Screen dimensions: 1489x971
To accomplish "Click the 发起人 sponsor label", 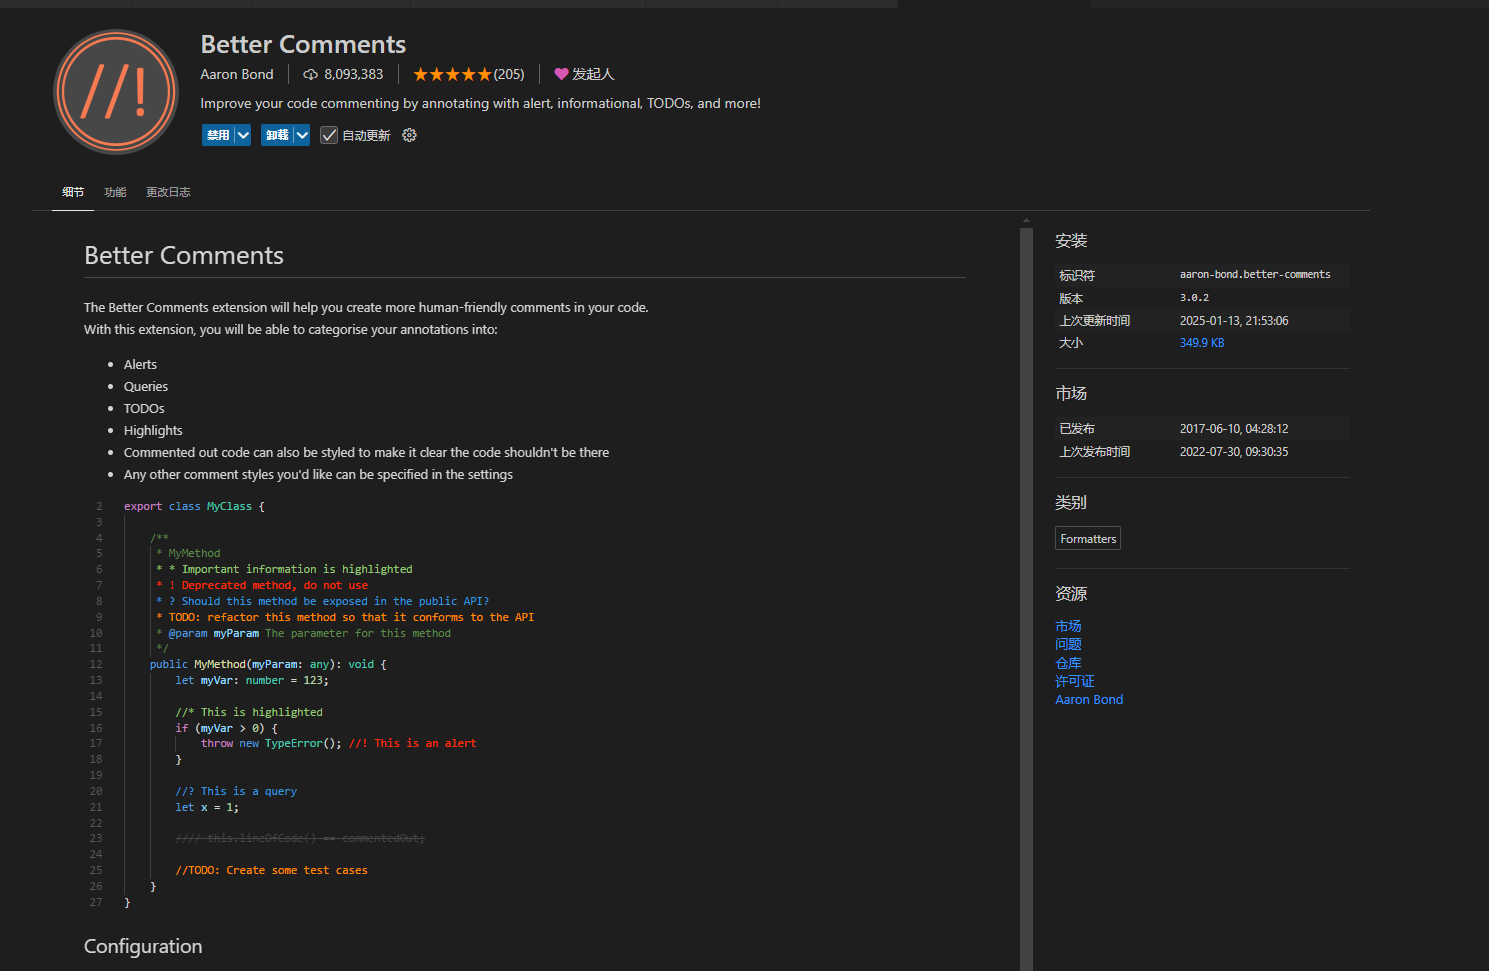I will point(593,74).
